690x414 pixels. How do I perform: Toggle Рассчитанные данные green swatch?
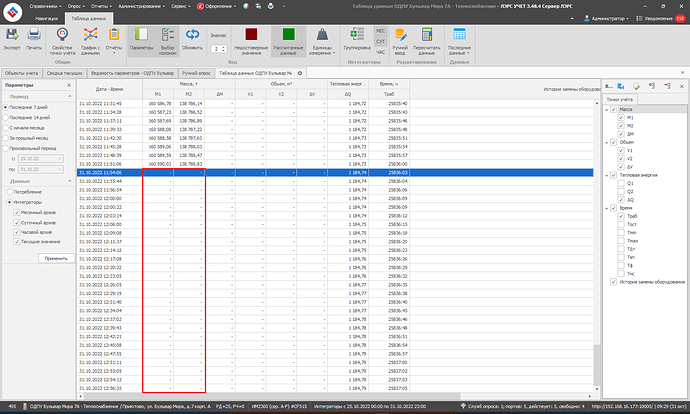pos(289,34)
